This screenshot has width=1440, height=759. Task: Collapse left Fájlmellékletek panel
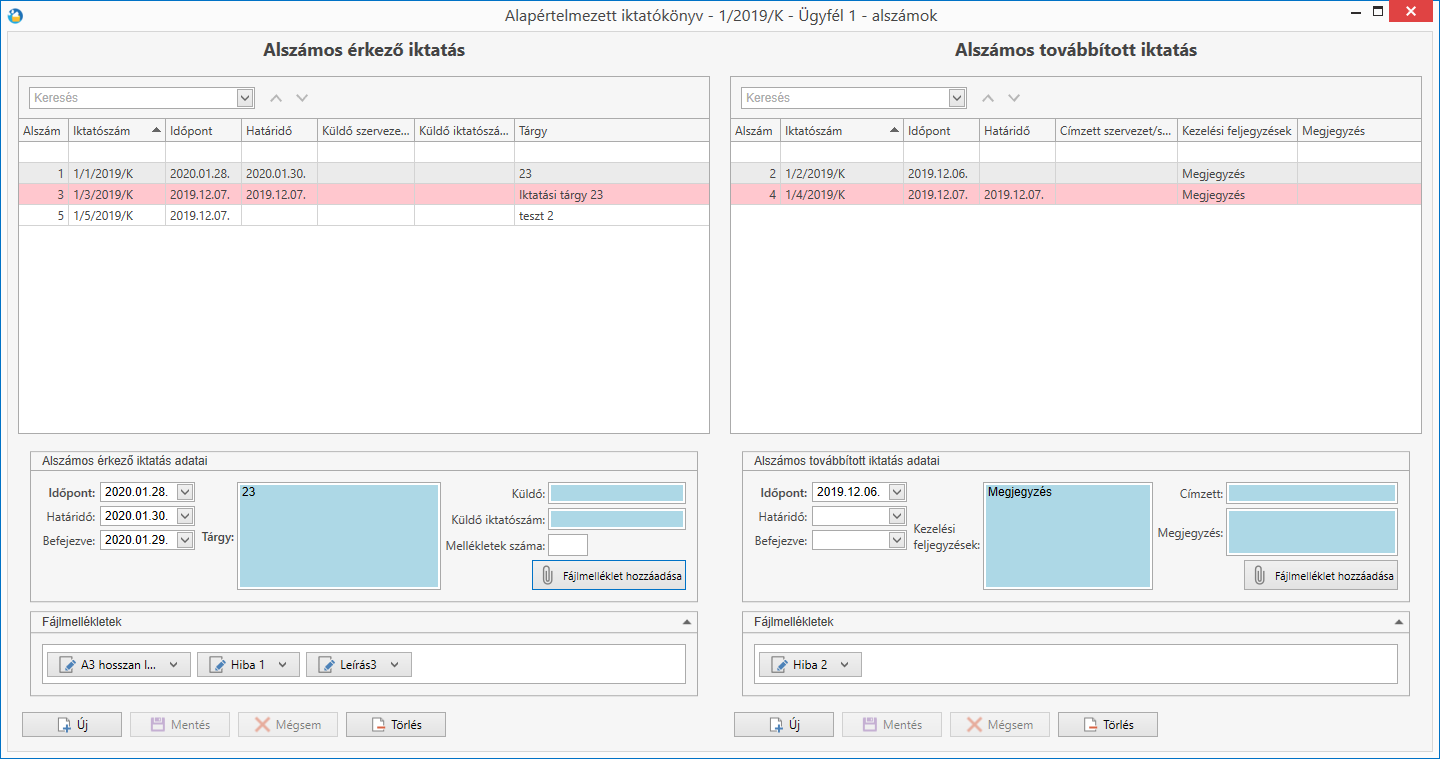(x=686, y=622)
